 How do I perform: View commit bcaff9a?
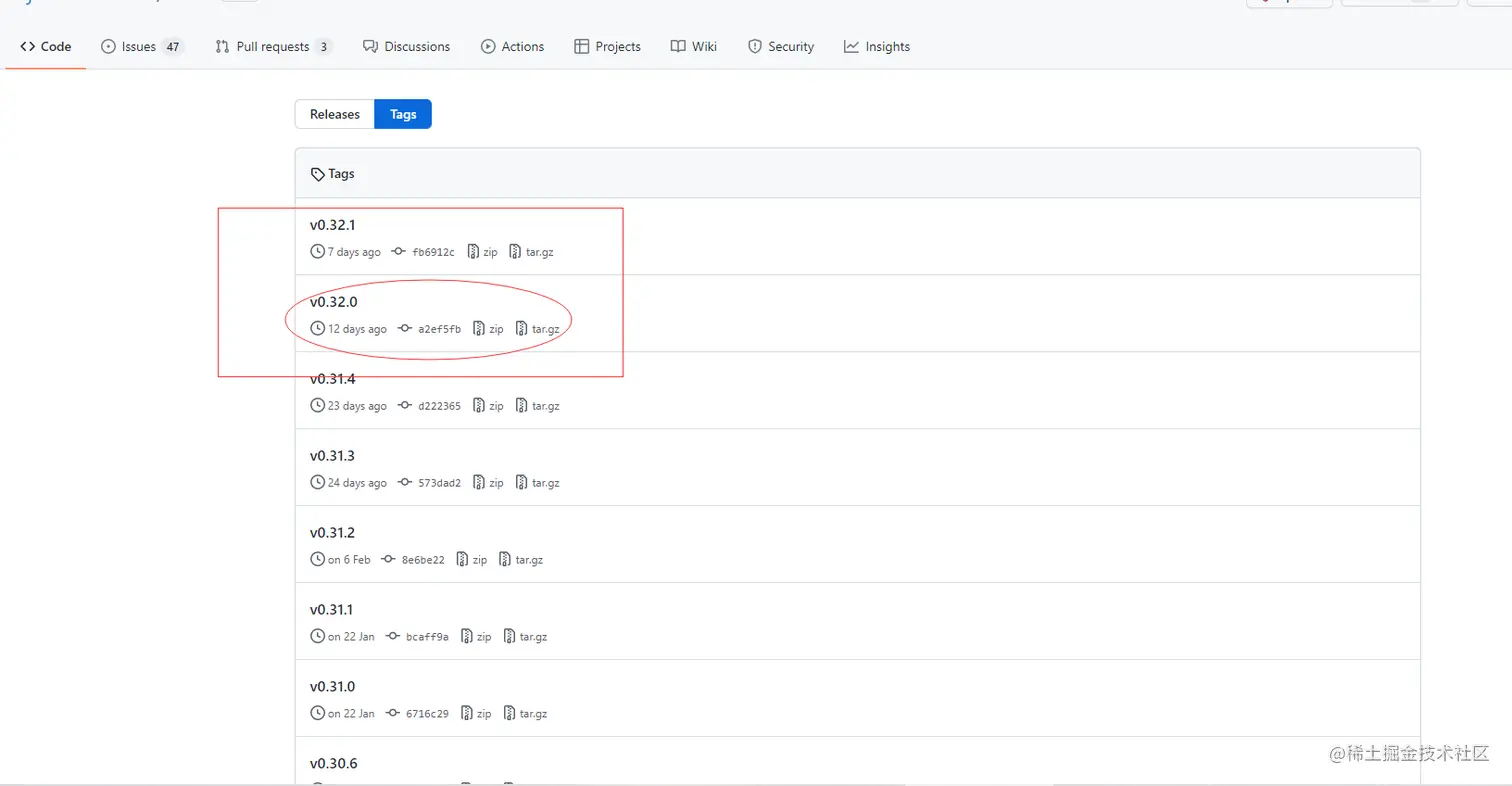tap(417, 637)
